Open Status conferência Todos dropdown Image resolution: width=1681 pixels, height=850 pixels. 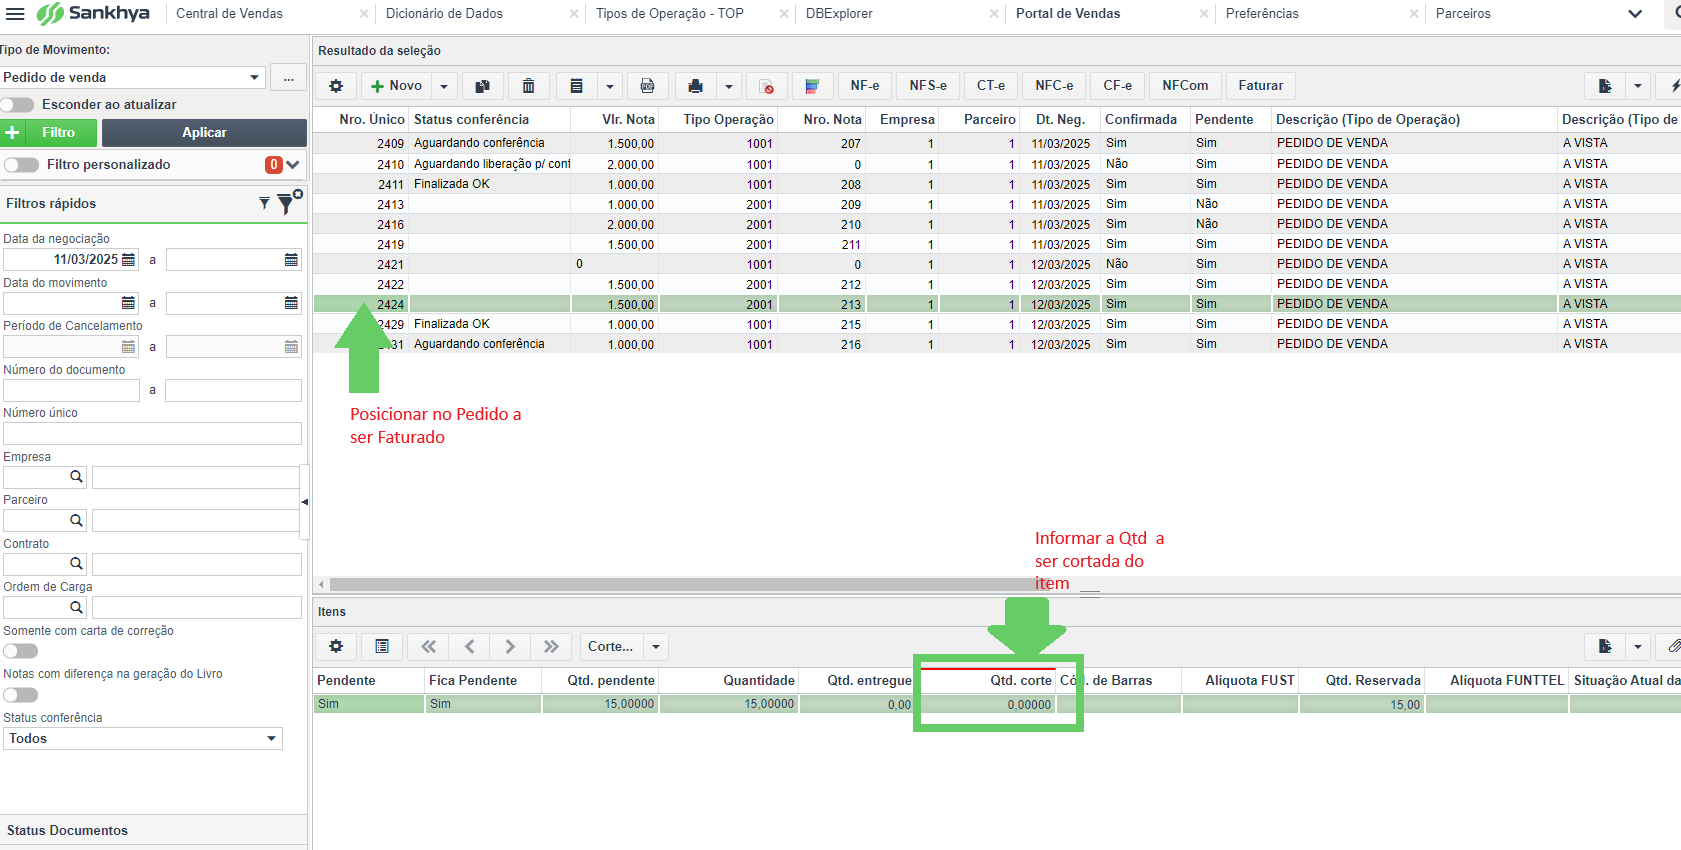coord(143,739)
